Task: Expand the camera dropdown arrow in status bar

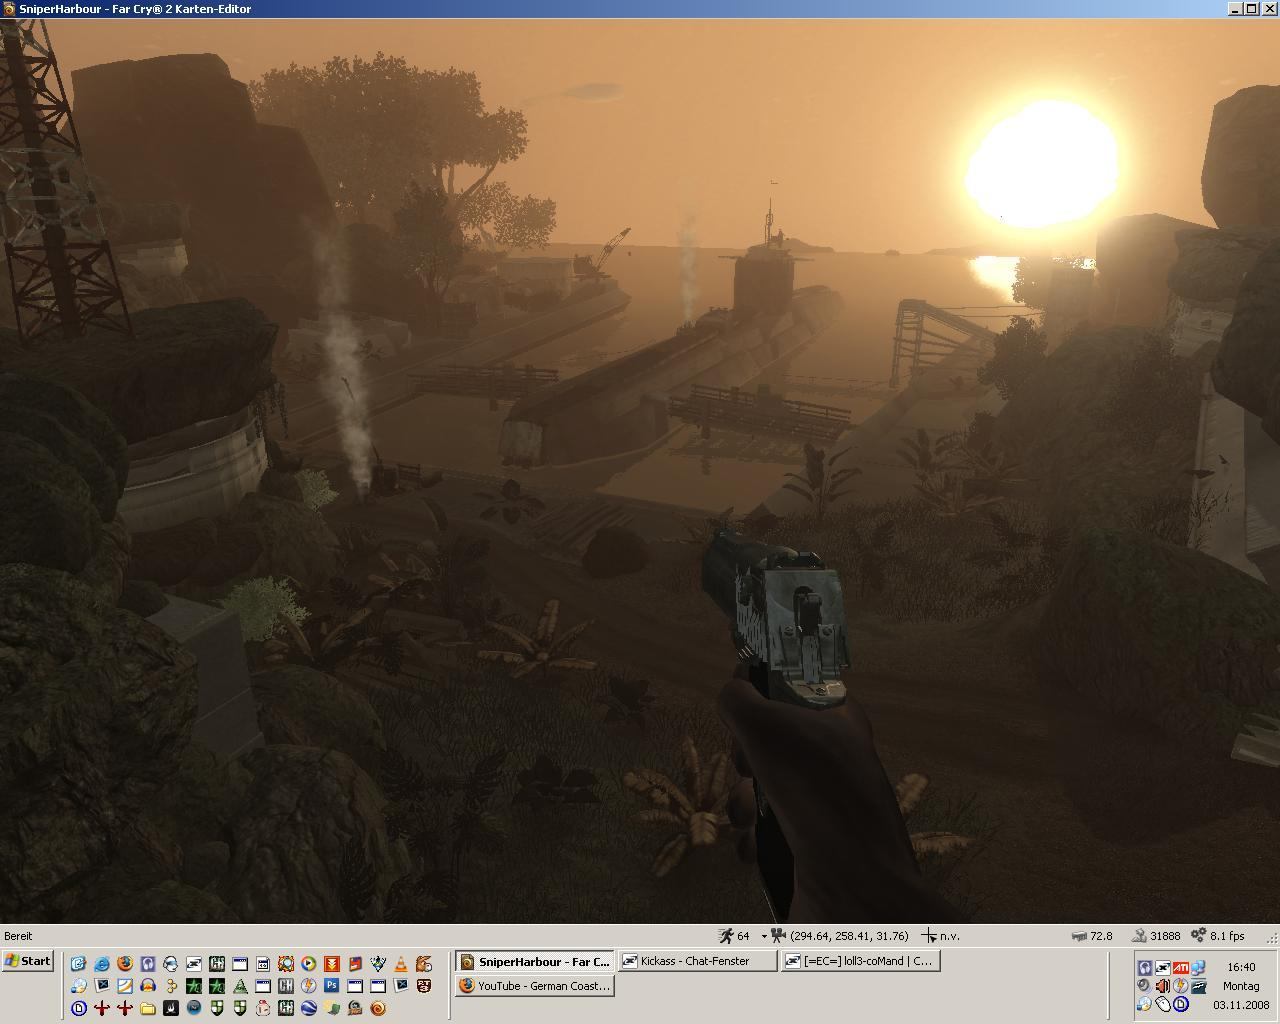Action: pyautogui.click(x=764, y=937)
